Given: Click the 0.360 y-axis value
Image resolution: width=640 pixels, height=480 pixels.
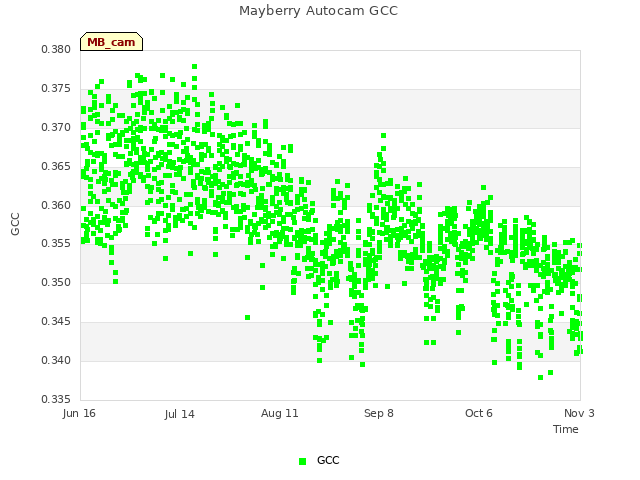Looking at the screenshot, I should (x=56, y=205).
